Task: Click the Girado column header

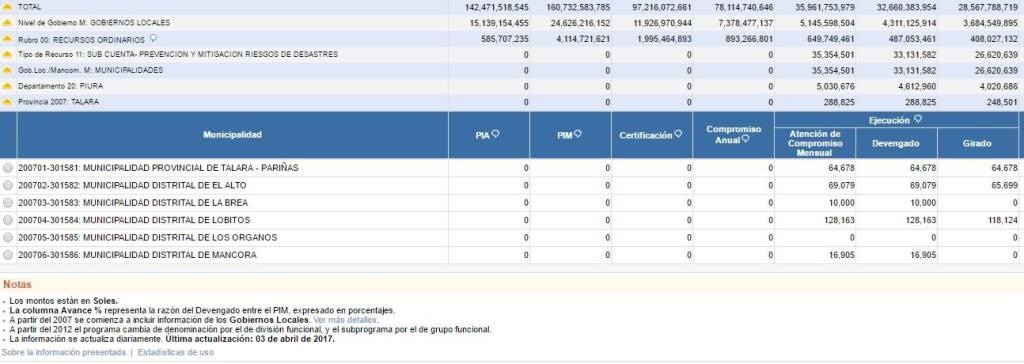Action: coord(976,143)
